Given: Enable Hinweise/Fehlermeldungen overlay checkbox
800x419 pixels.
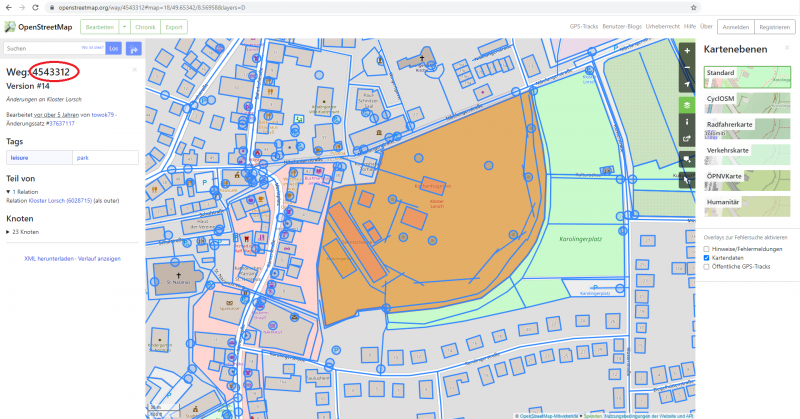Looking at the screenshot, I should tap(706, 247).
